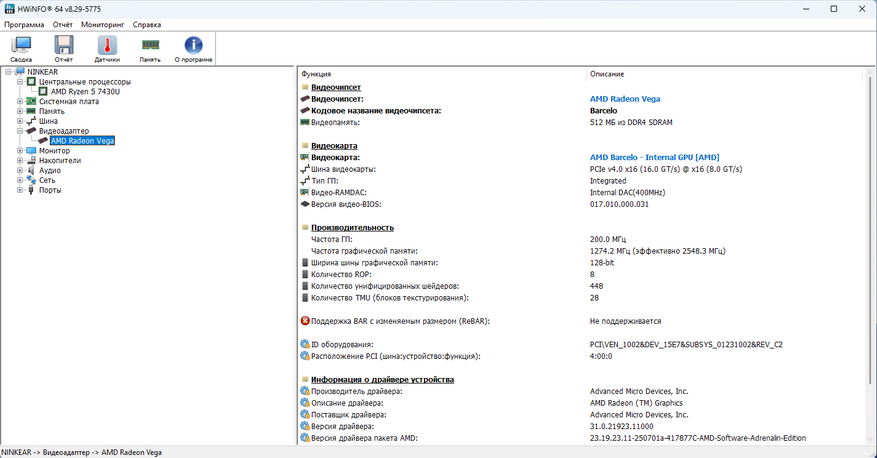Click the 512 МБ из DDR4 SDRAM value
Image resolution: width=877 pixels, height=458 pixels.
point(631,122)
